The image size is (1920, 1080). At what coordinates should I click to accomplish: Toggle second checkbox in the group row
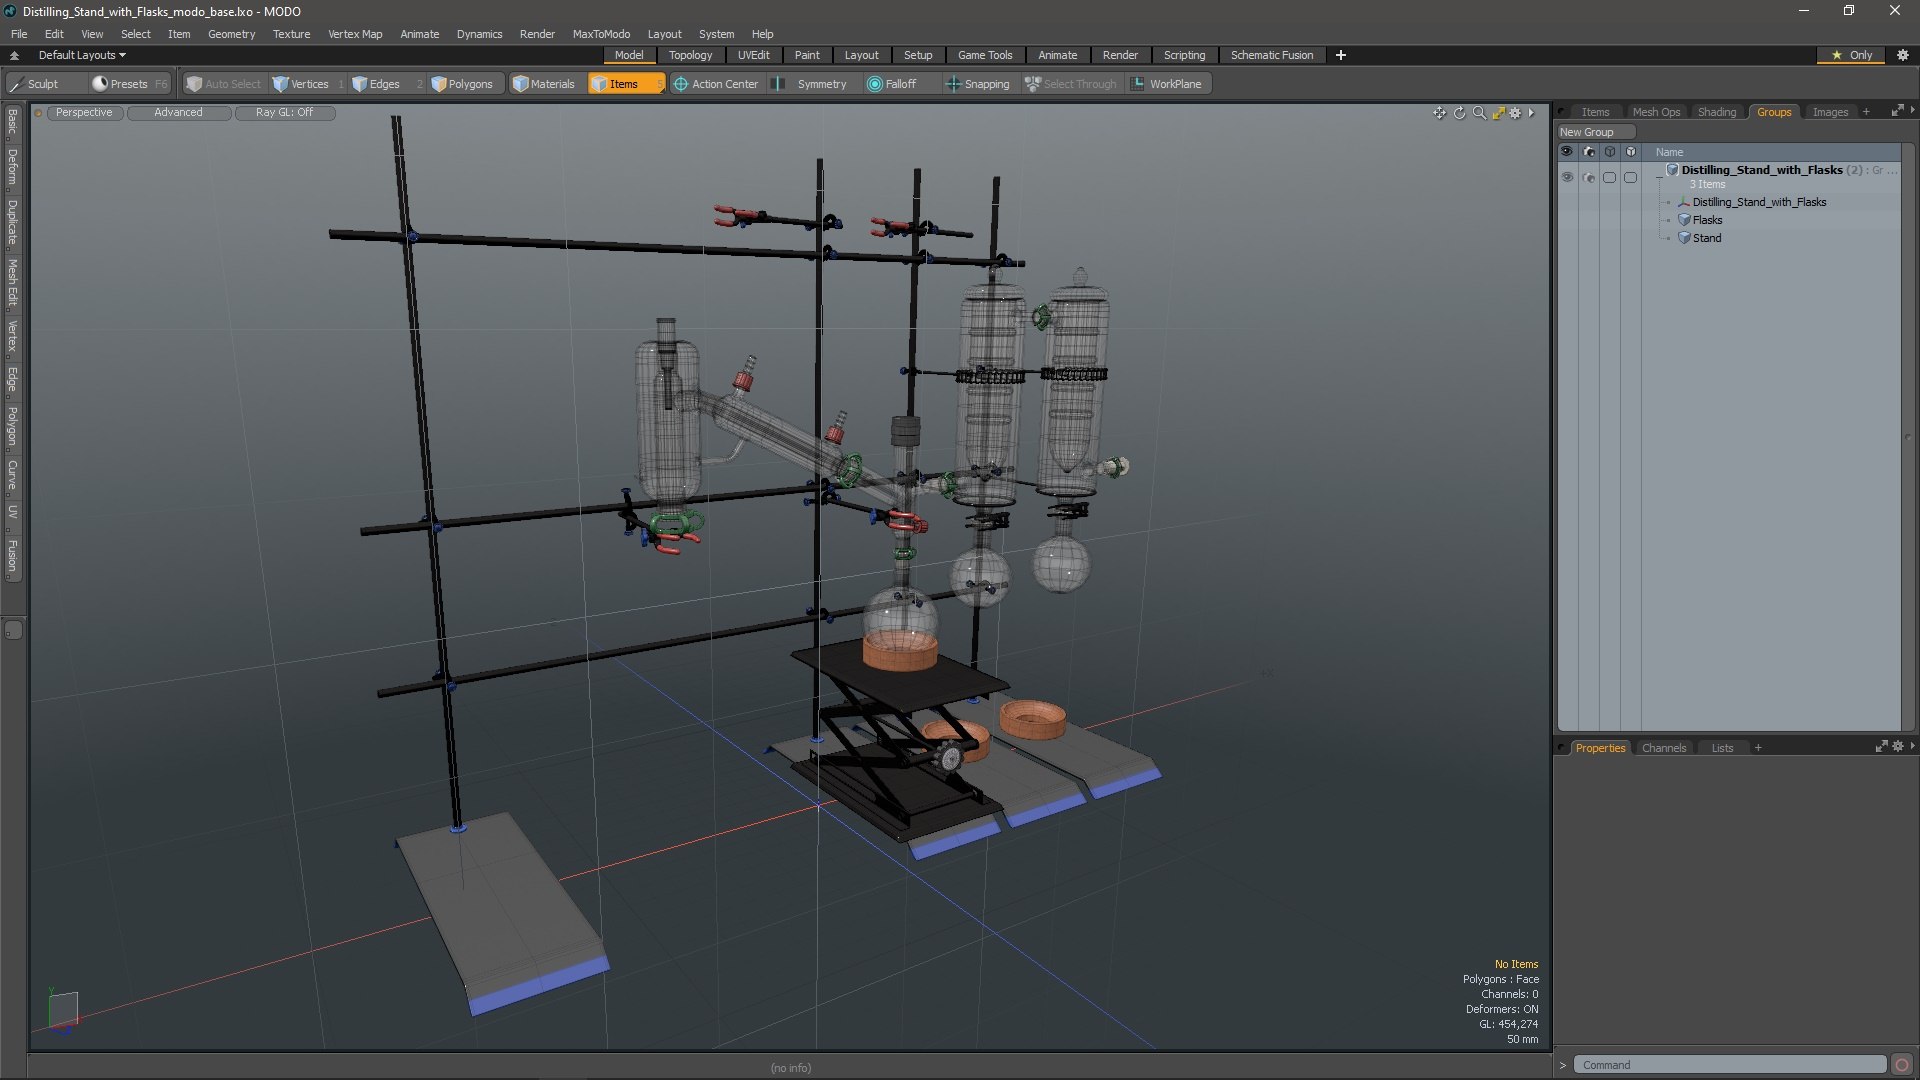(x=1630, y=177)
